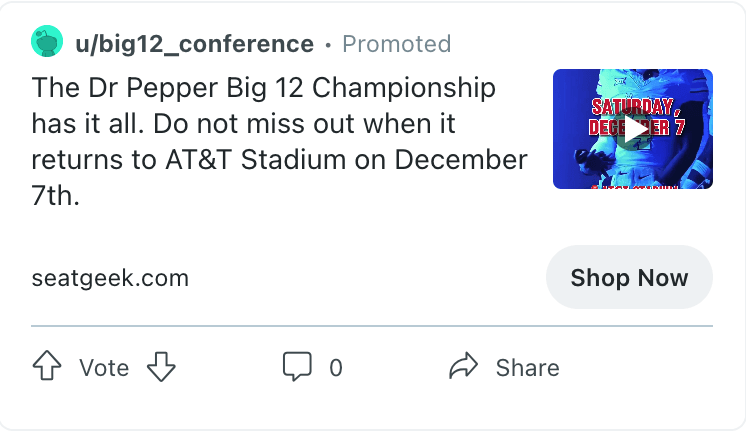
Task: Click the Dr Pepper Big 12 Championship text
Action: (264, 88)
